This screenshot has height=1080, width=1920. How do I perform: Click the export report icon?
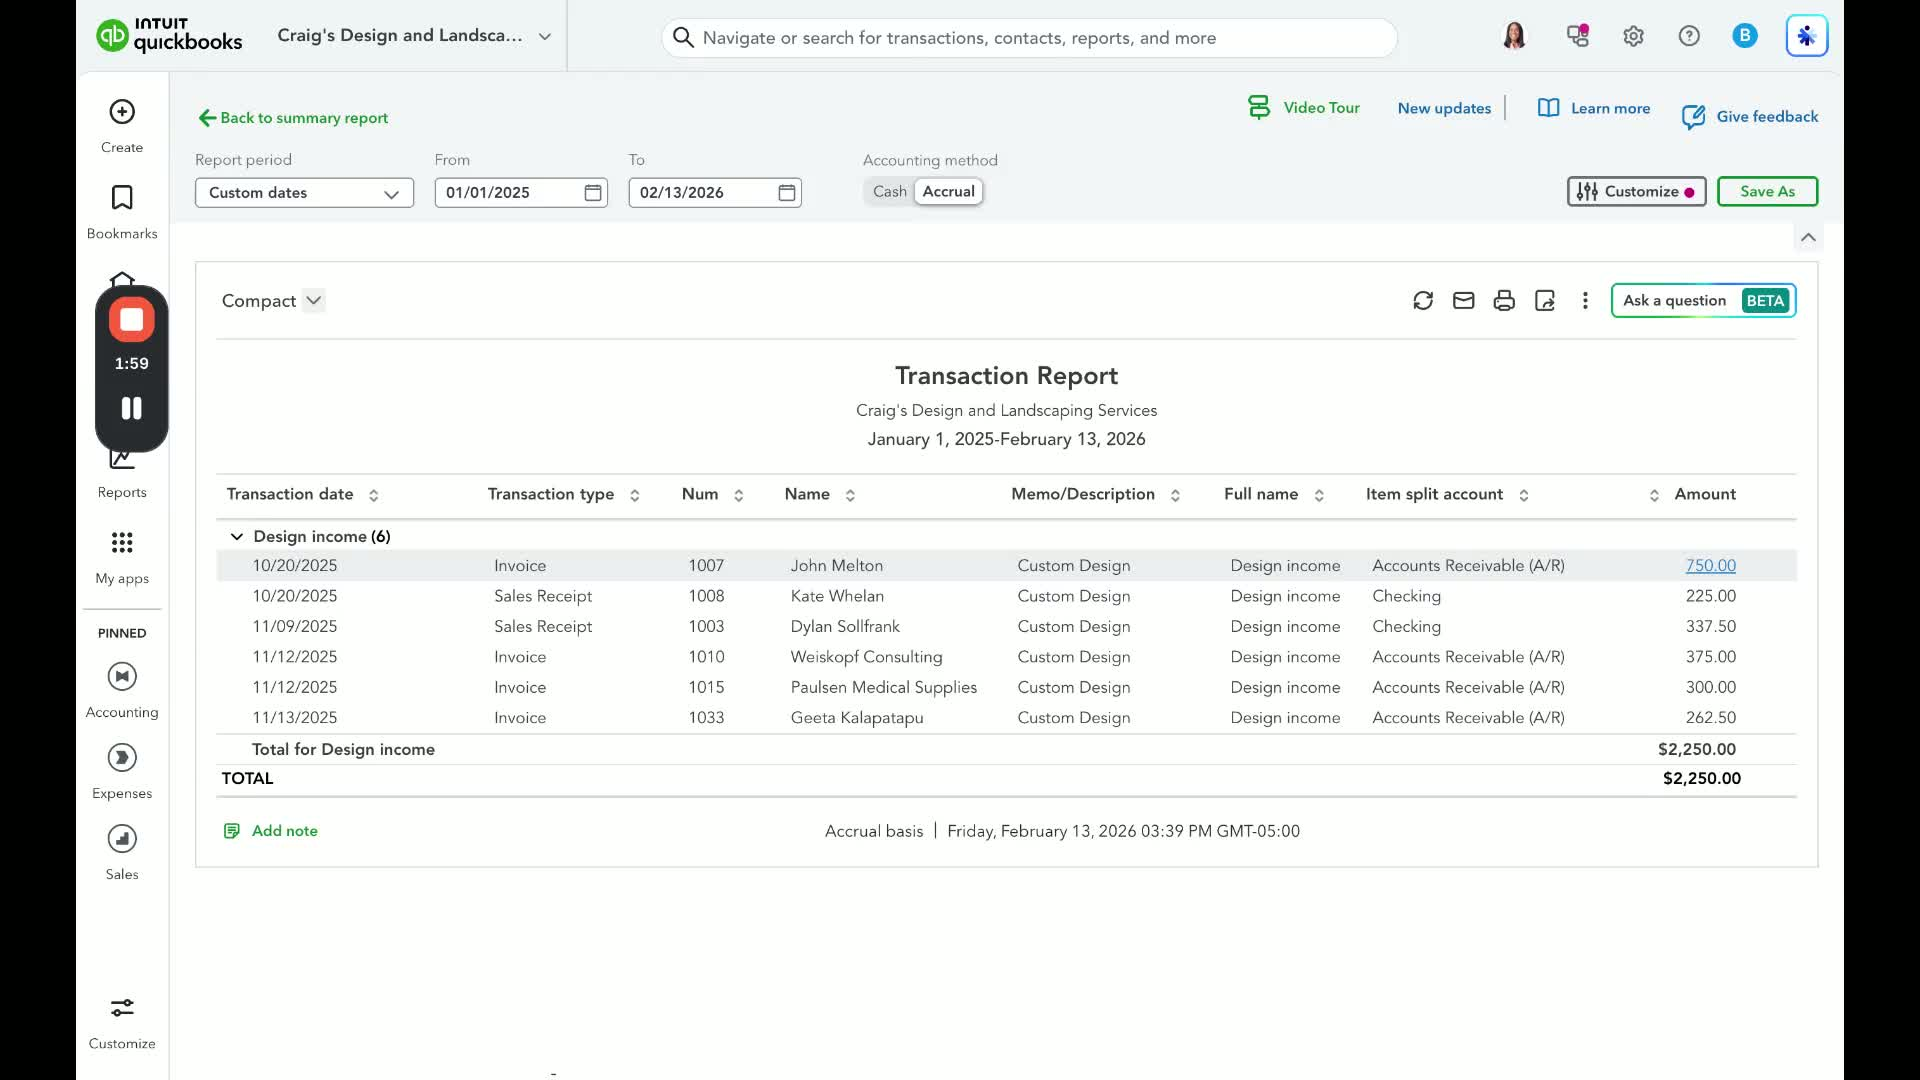click(1545, 301)
